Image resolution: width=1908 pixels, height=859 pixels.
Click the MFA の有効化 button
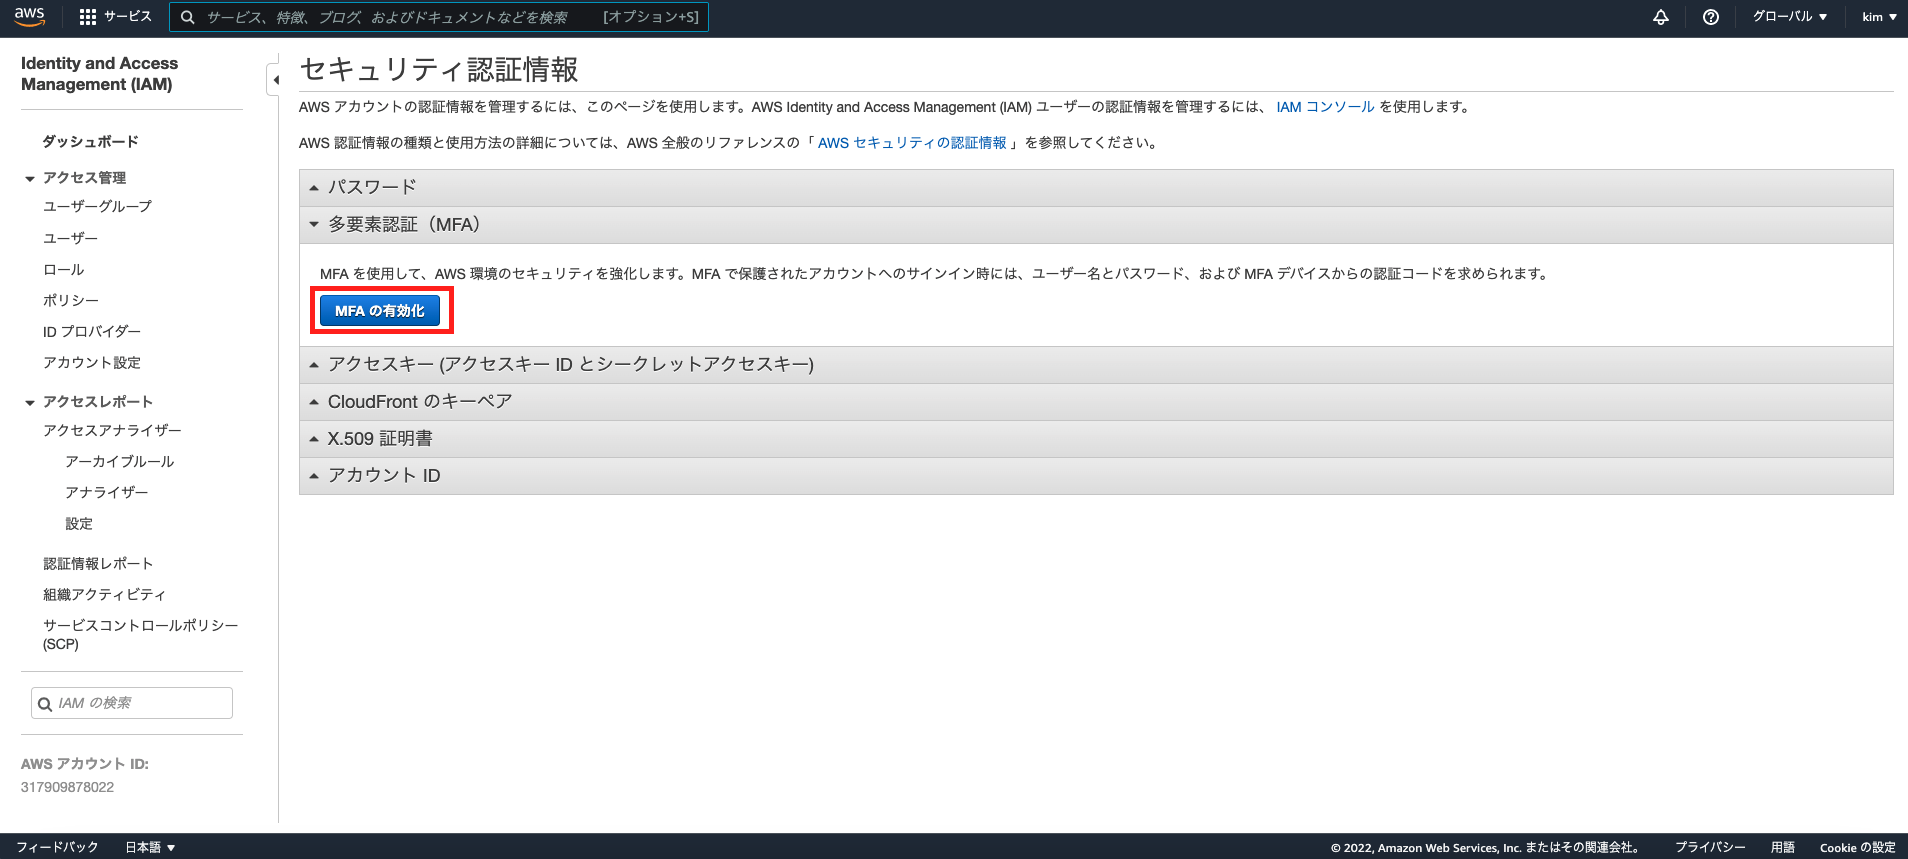pyautogui.click(x=380, y=311)
